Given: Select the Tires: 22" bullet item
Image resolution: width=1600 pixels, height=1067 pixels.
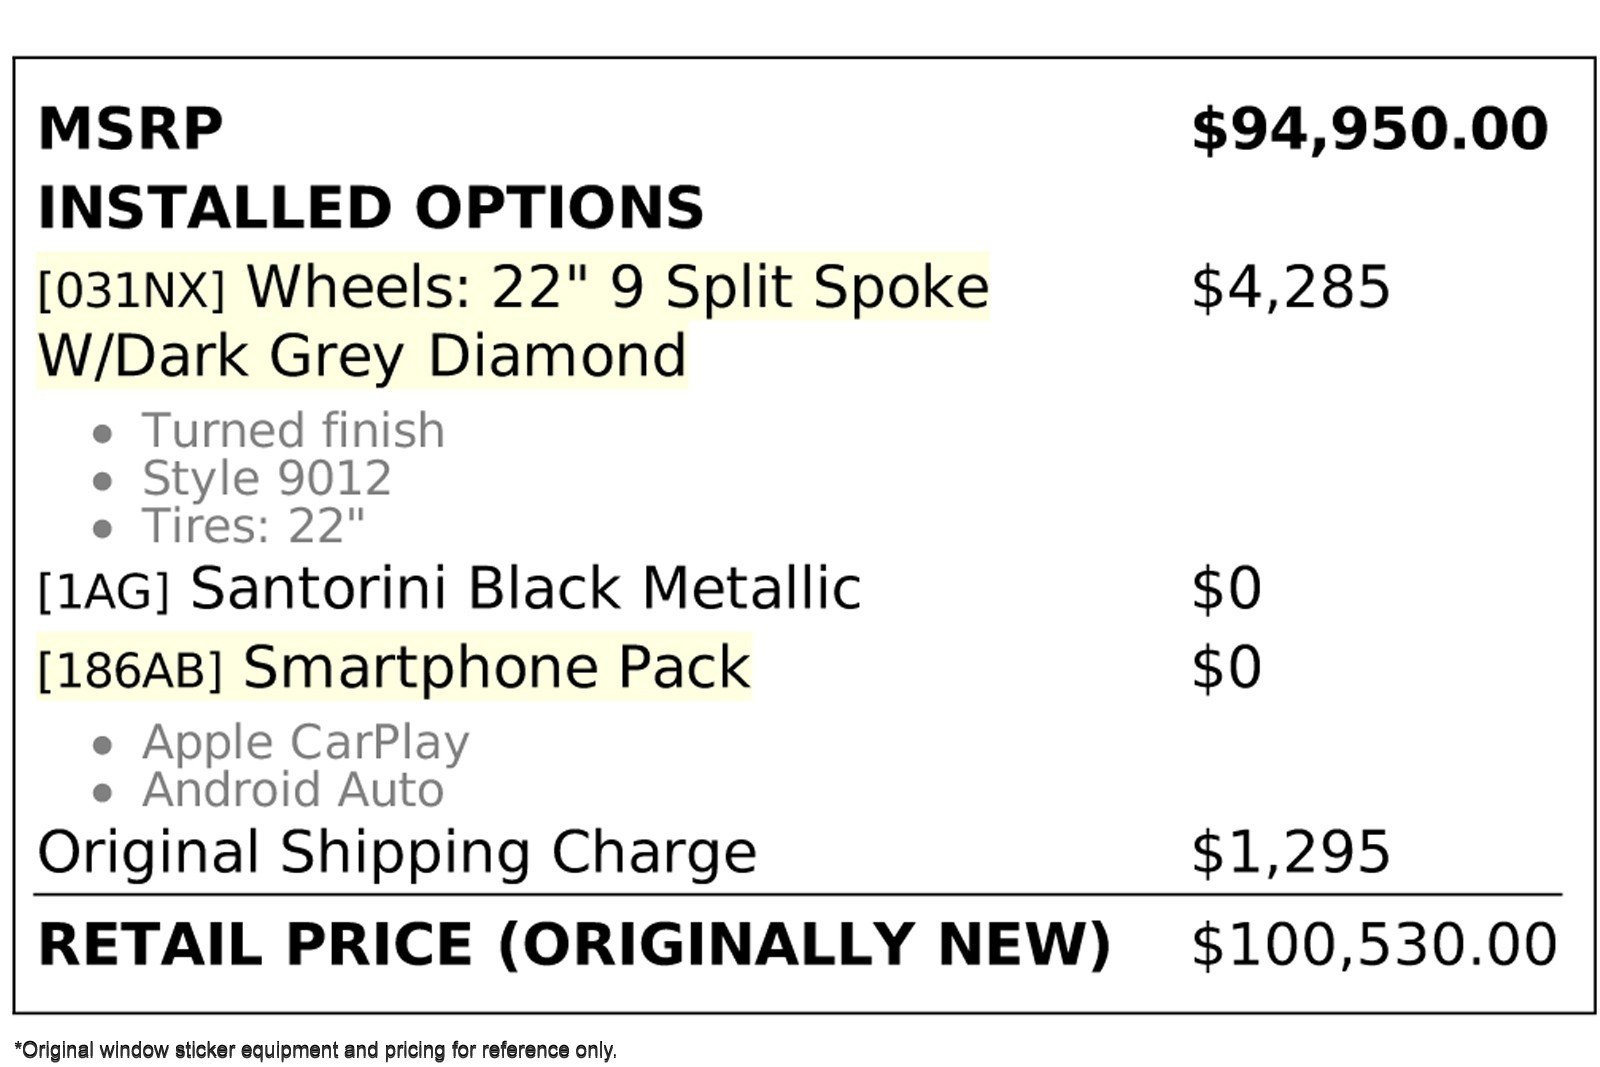Looking at the screenshot, I should [x=253, y=526].
